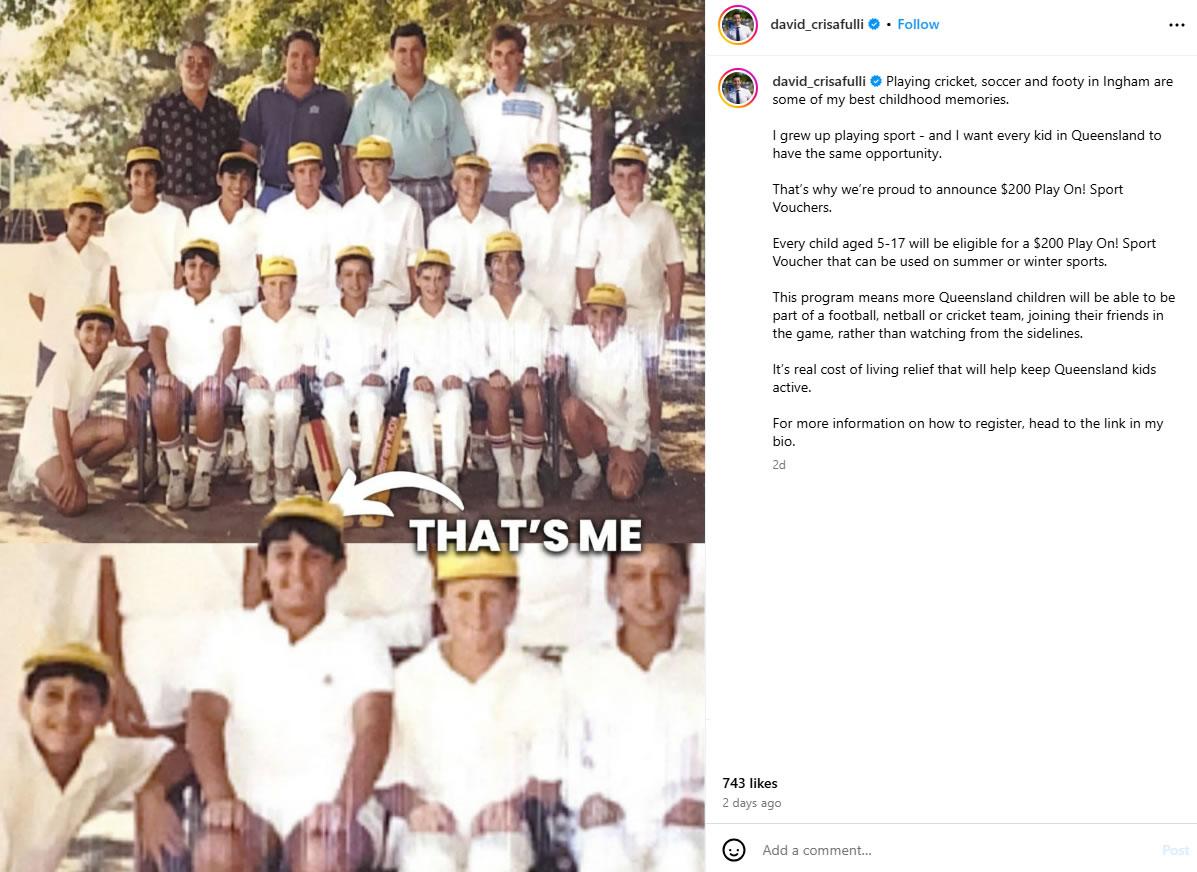This screenshot has height=872, width=1197.
Task: Click the white arrow pointing at the boy
Action: coord(397,494)
